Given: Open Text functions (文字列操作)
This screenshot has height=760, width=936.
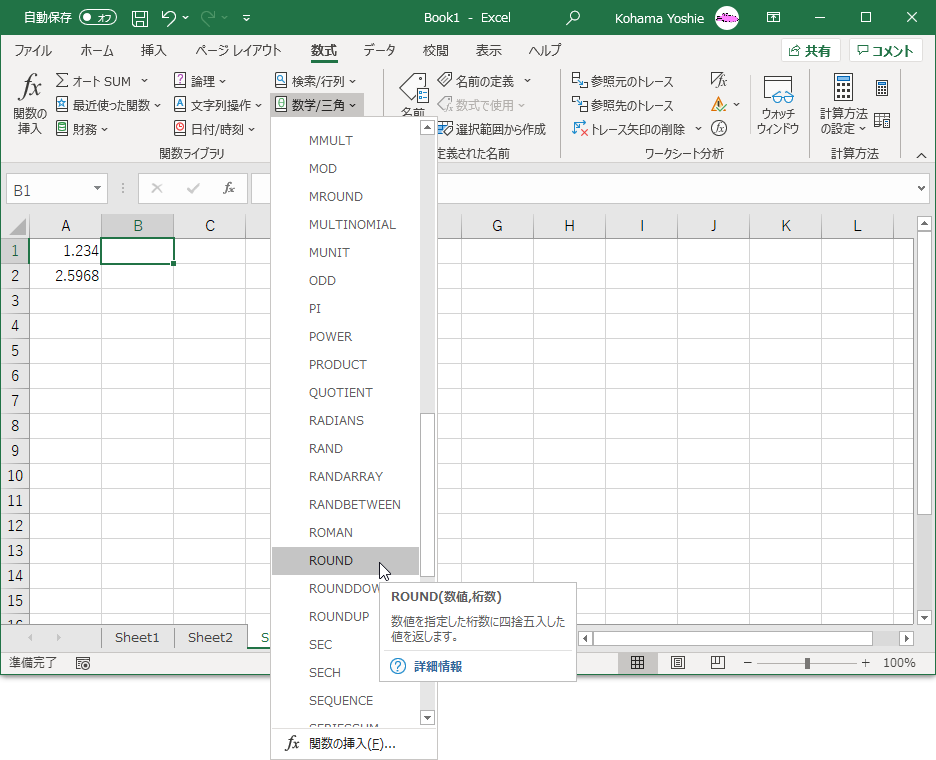Looking at the screenshot, I should point(218,105).
